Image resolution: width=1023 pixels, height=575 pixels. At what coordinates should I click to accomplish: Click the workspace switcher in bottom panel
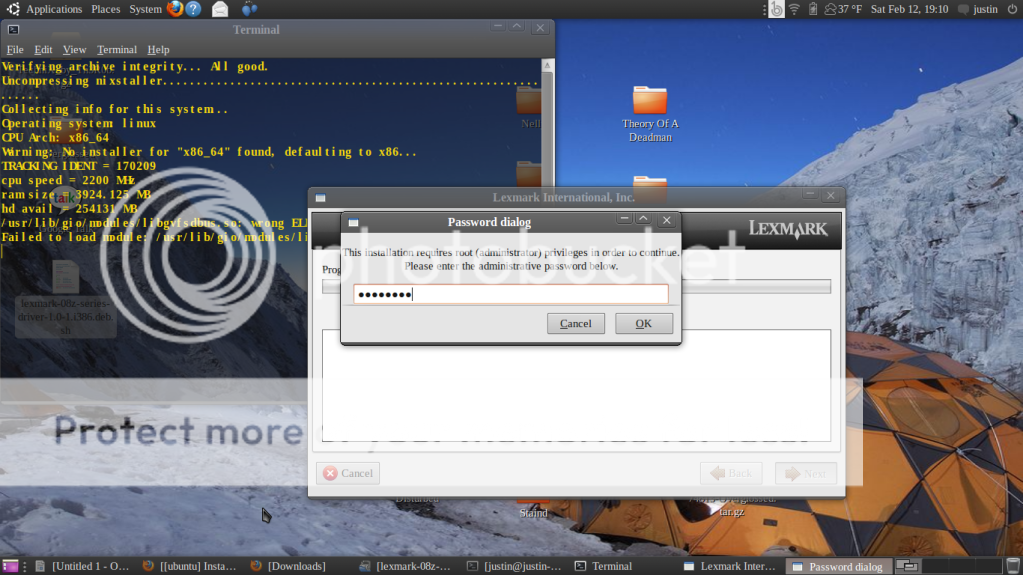click(907, 566)
